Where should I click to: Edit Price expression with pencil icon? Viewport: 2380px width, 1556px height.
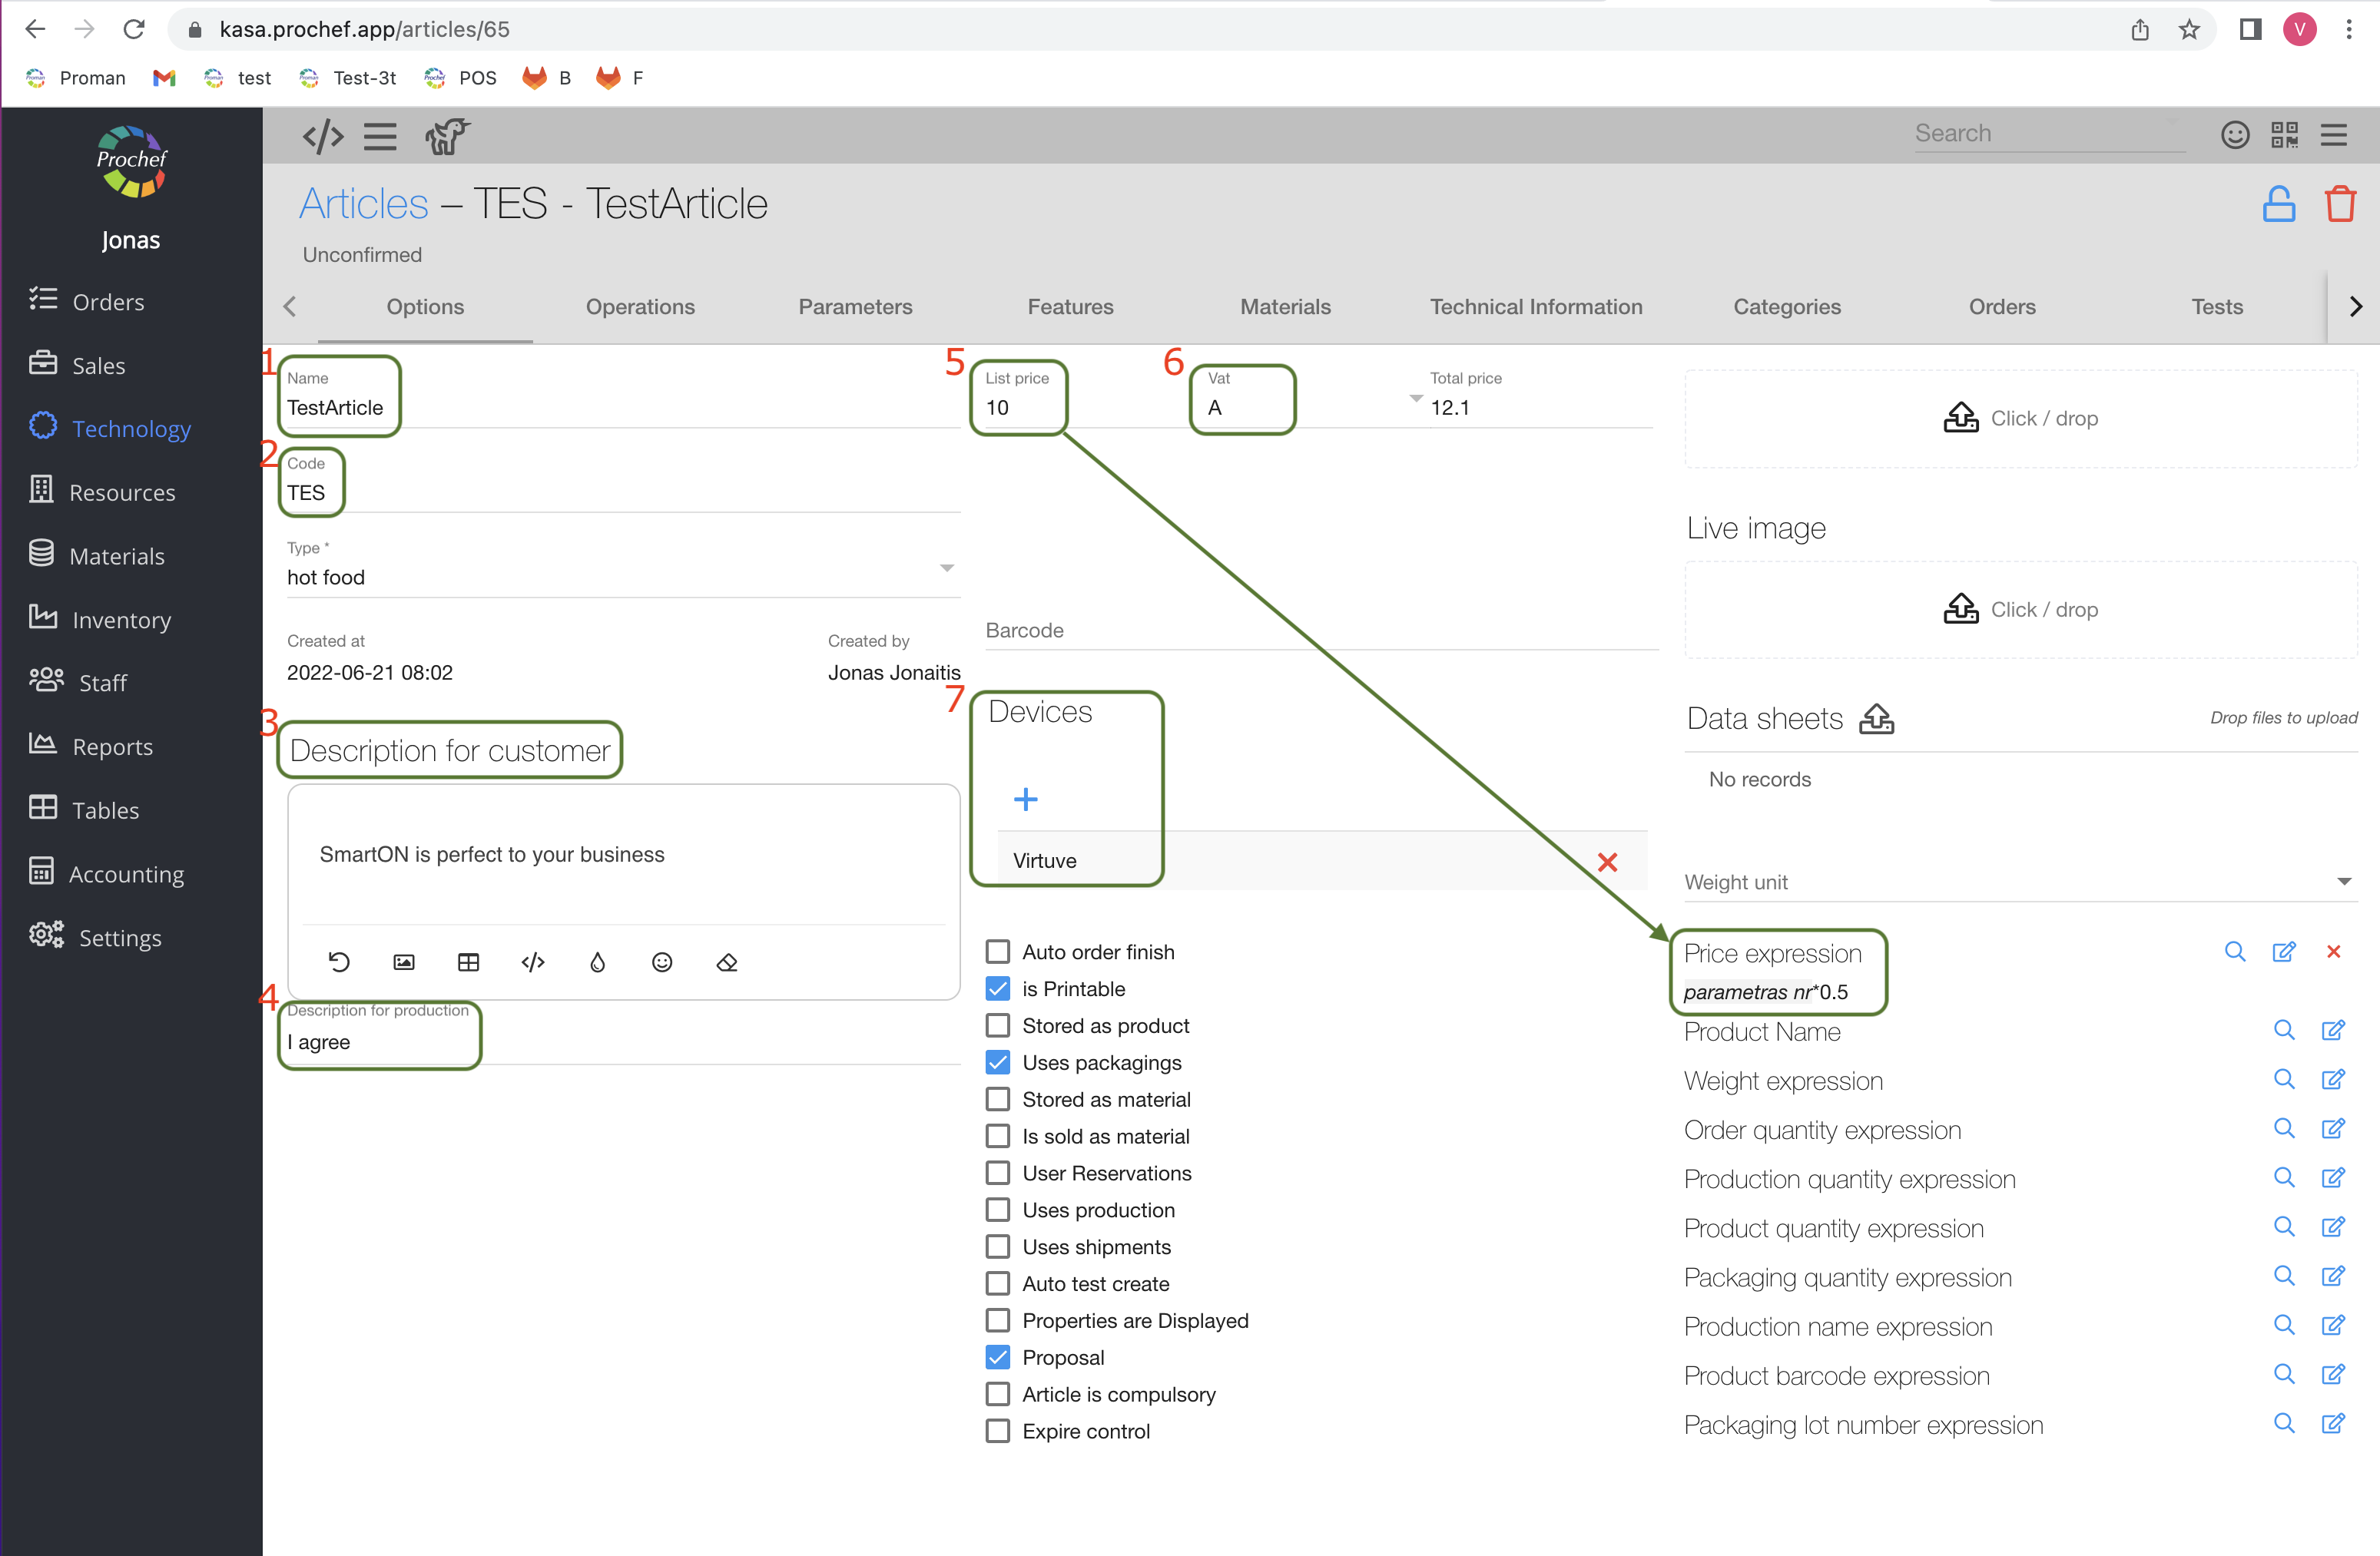tap(2283, 951)
